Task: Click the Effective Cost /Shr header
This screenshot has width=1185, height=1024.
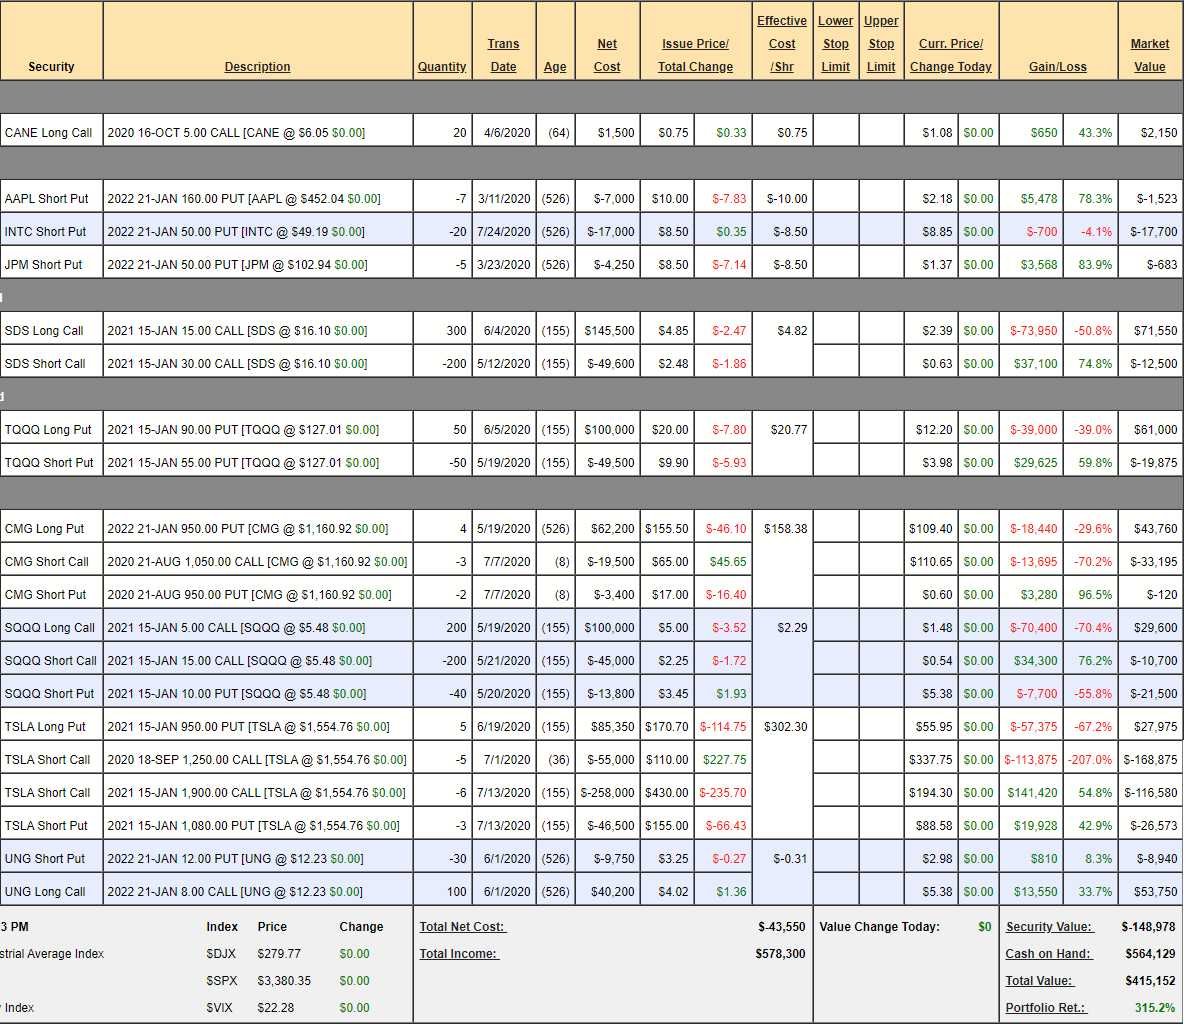Action: pos(781,44)
